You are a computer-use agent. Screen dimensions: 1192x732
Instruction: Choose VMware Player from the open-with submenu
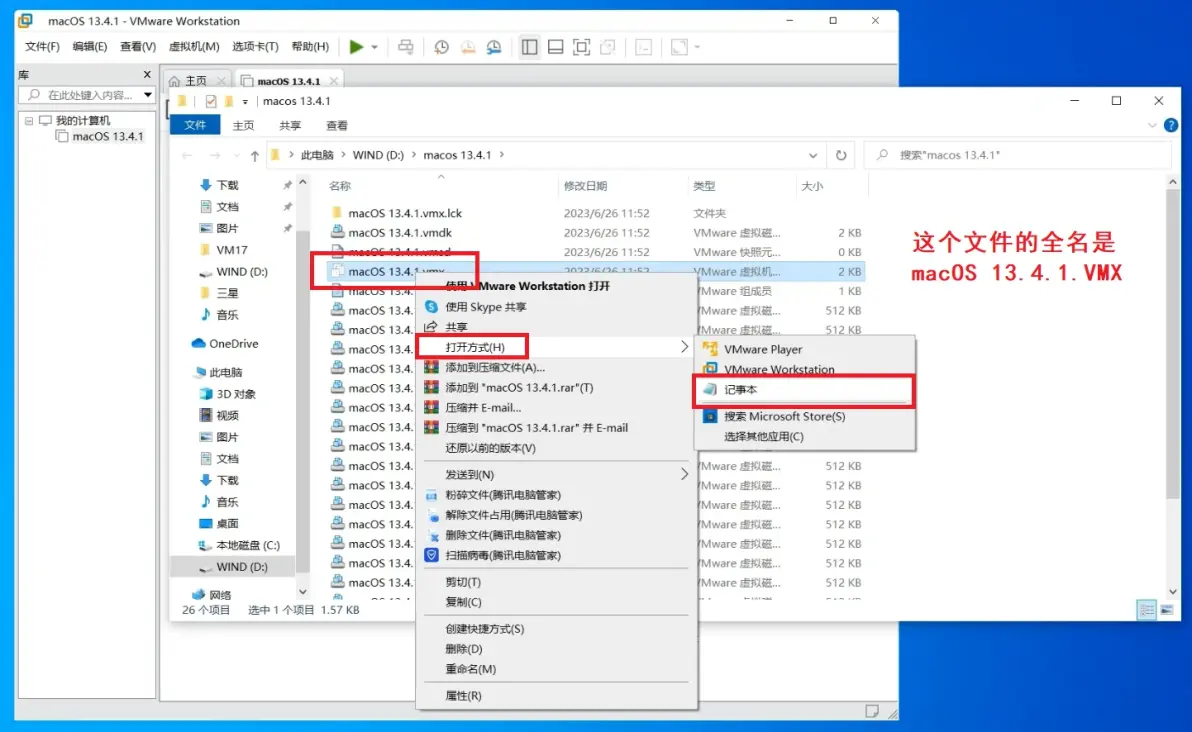[804, 350]
